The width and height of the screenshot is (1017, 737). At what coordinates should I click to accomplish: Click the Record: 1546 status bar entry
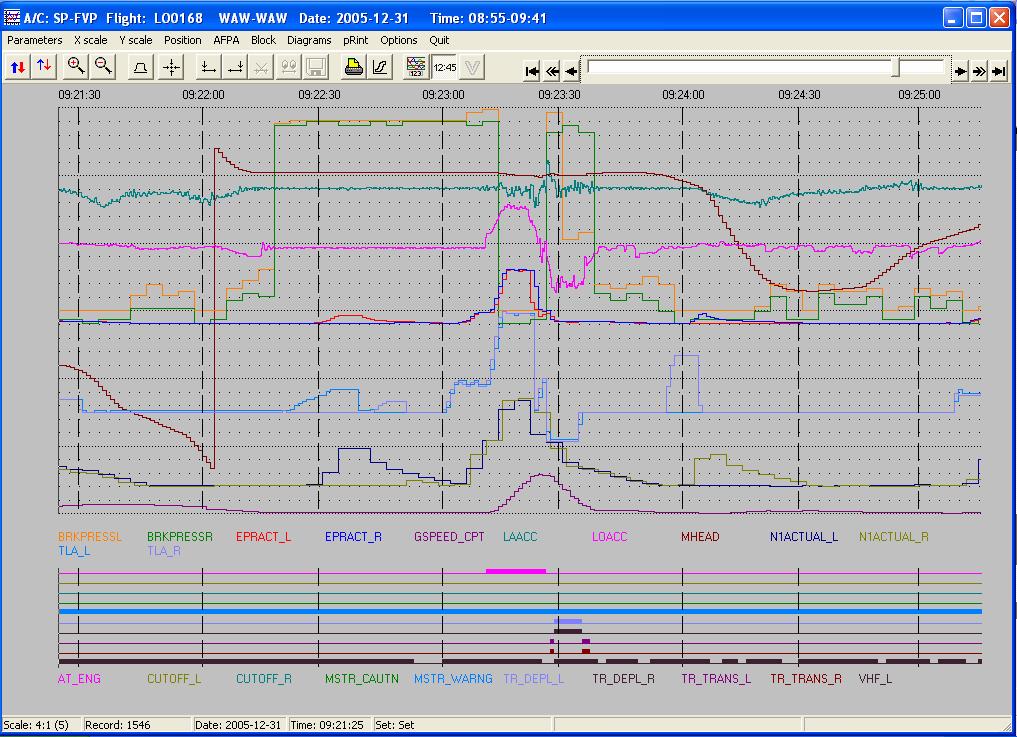point(137,725)
